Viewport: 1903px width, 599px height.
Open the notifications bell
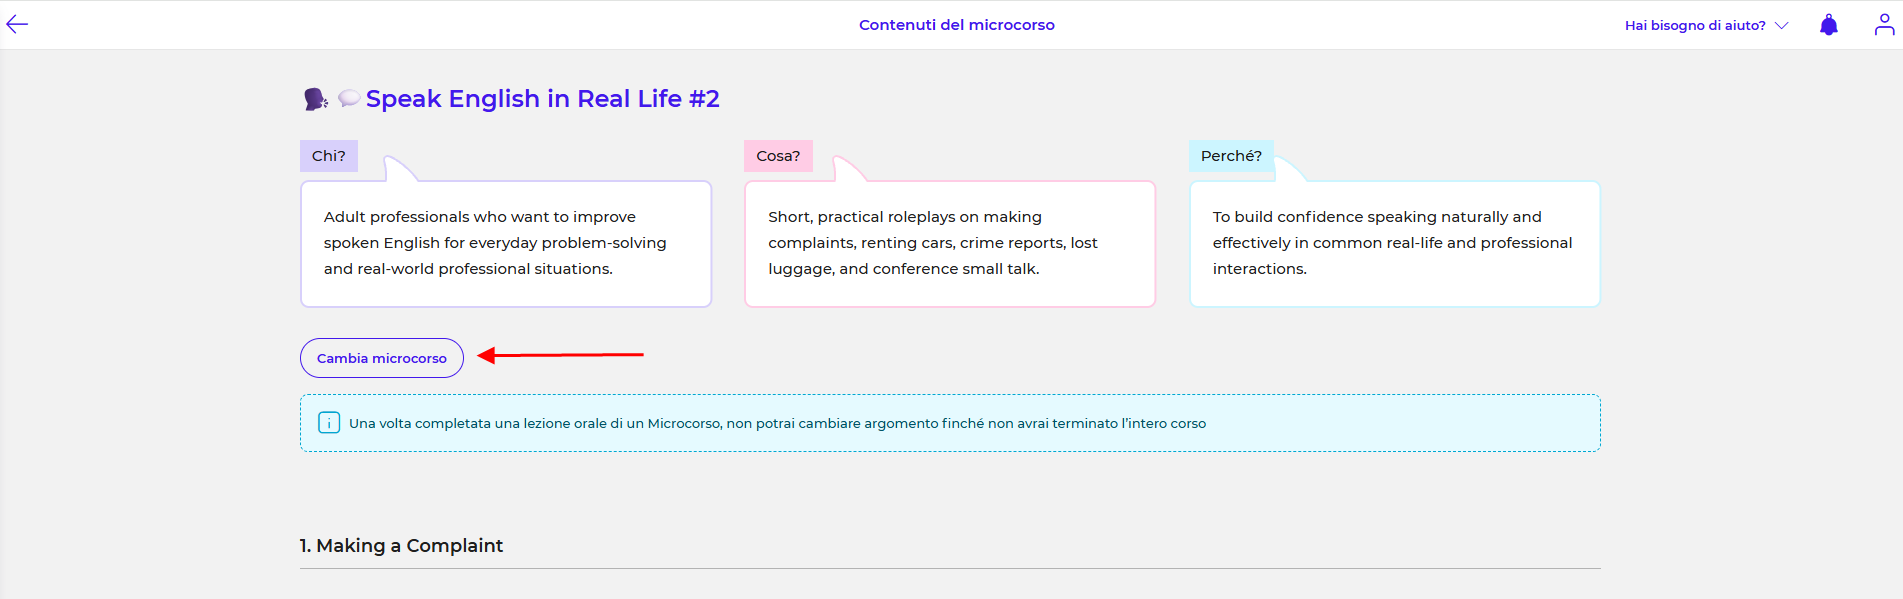coord(1828,25)
